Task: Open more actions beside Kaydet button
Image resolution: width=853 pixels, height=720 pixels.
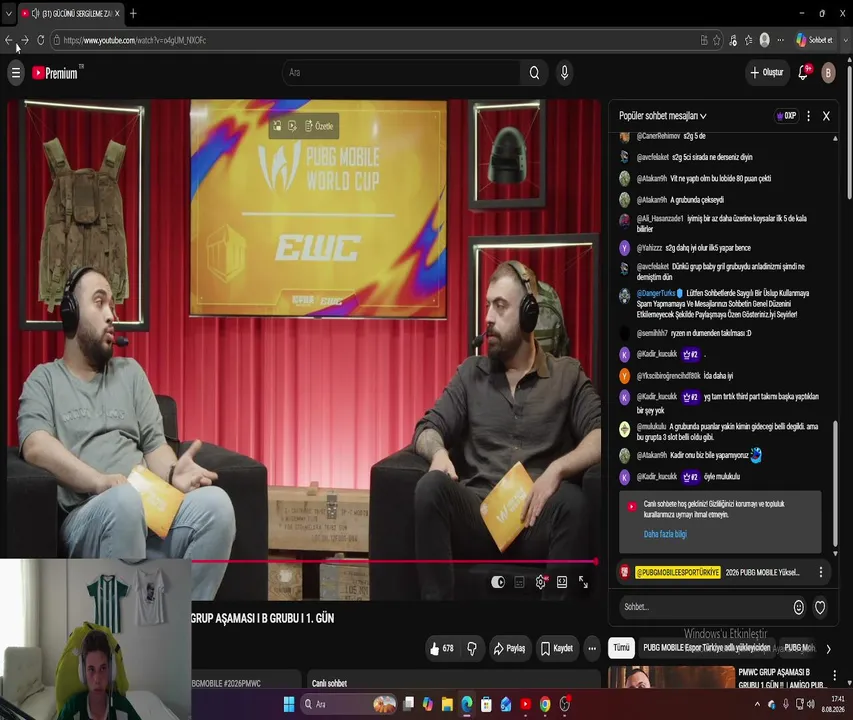Action: coord(592,648)
